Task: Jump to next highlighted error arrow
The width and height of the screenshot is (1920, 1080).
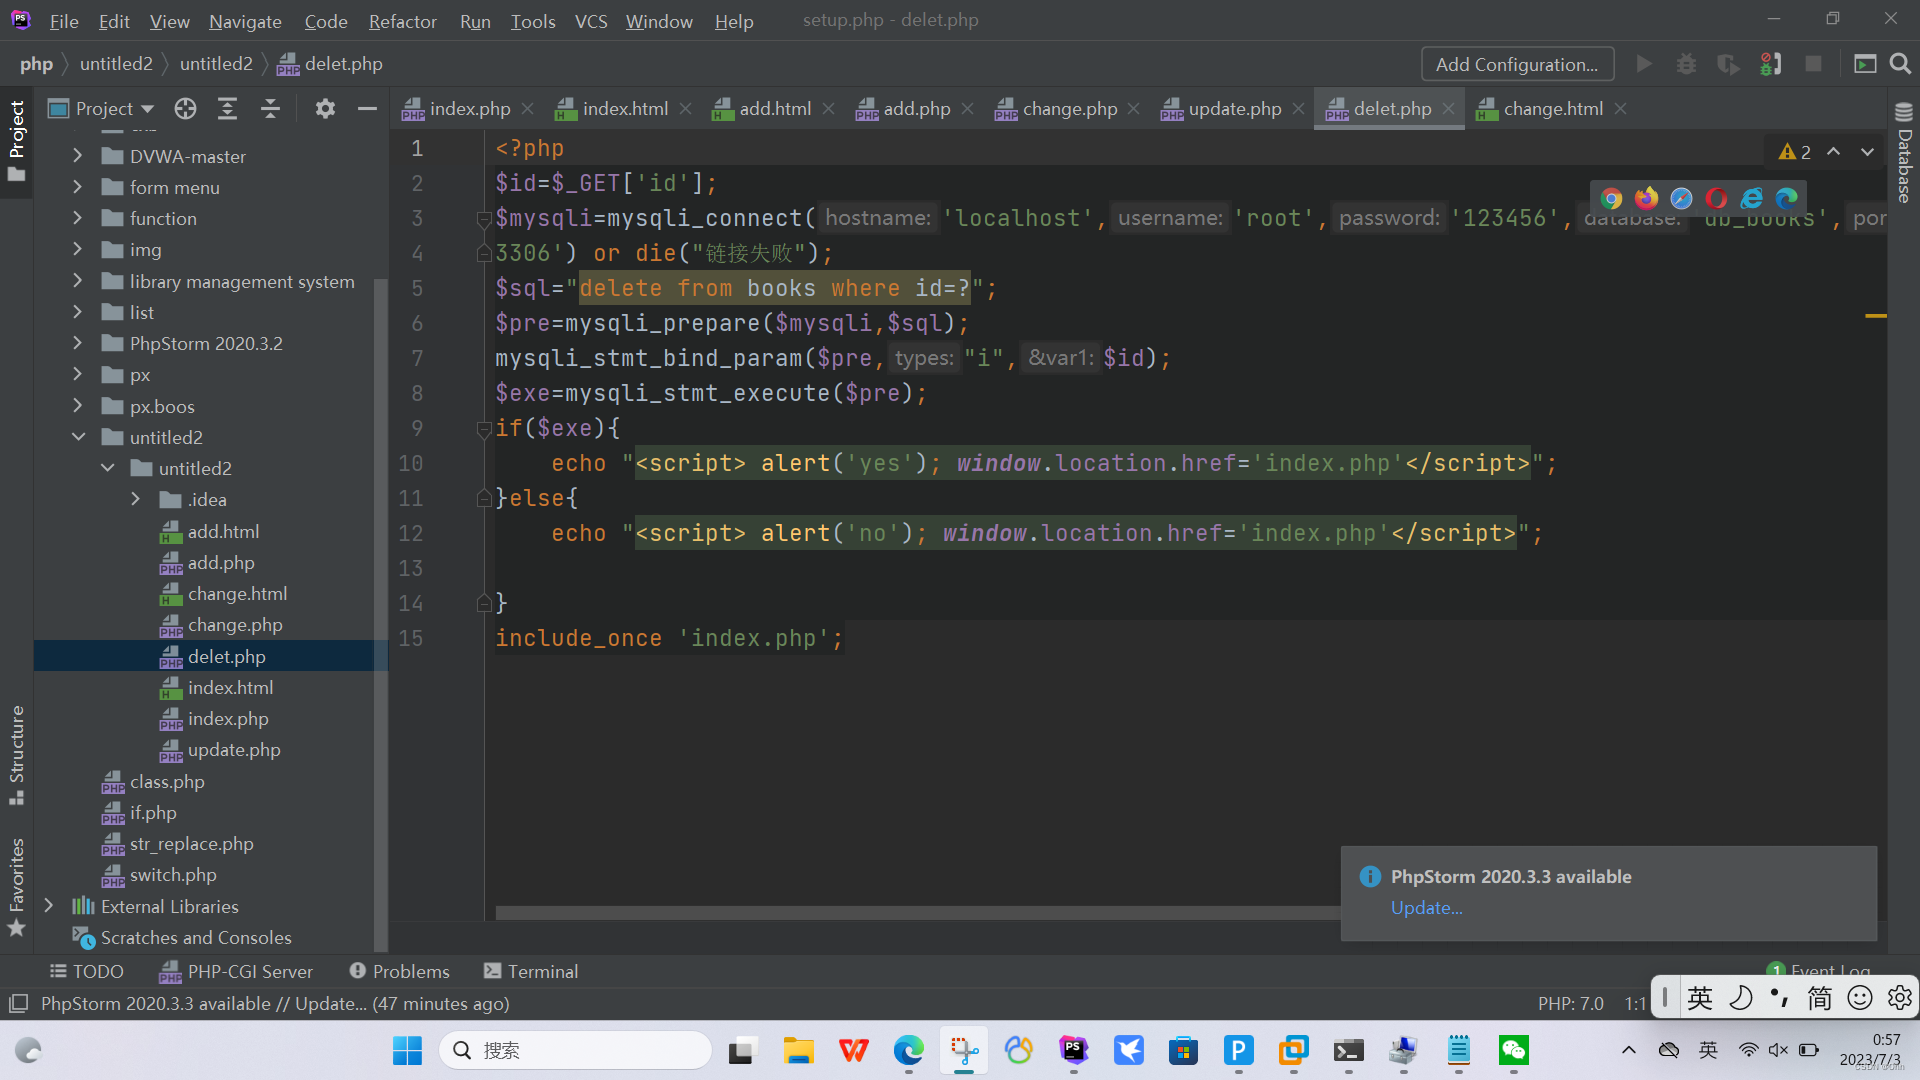Action: (1867, 152)
